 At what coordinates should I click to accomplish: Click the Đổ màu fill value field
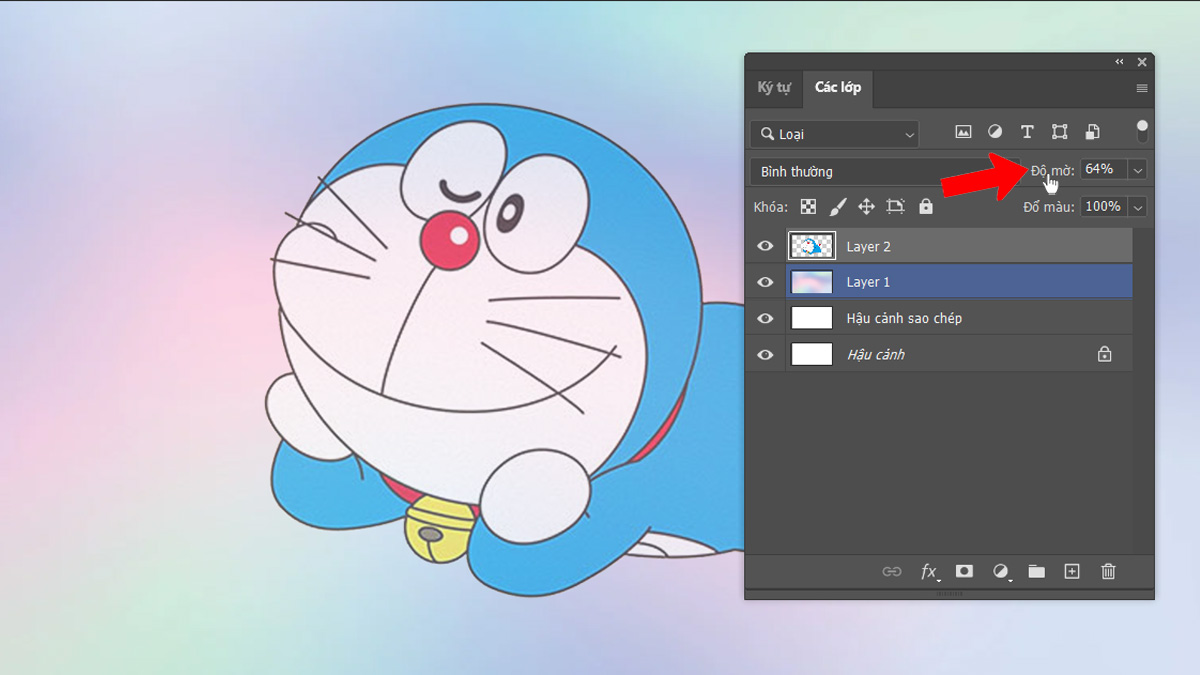[x=1103, y=206]
